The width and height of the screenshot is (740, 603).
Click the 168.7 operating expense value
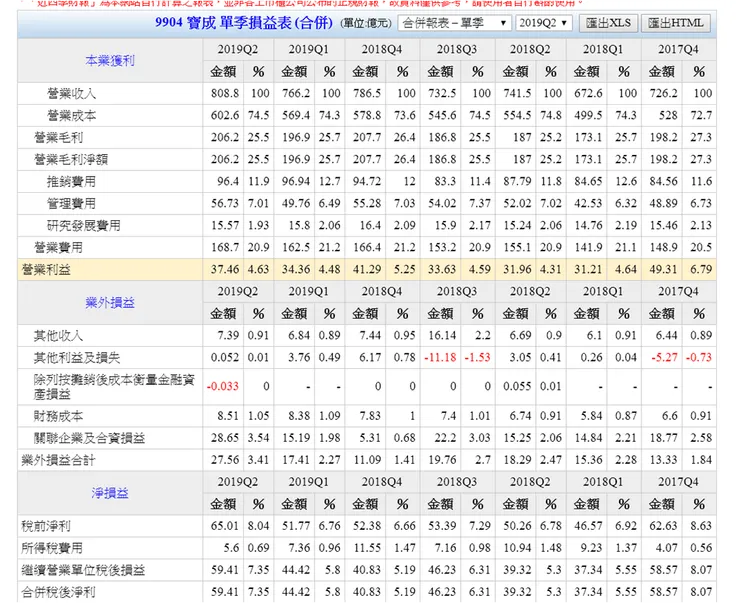[225, 247]
